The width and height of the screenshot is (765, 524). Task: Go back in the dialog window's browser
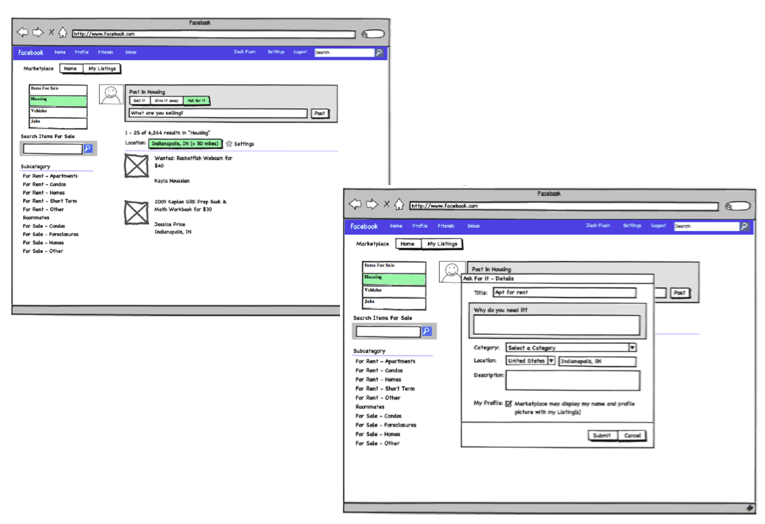click(355, 204)
